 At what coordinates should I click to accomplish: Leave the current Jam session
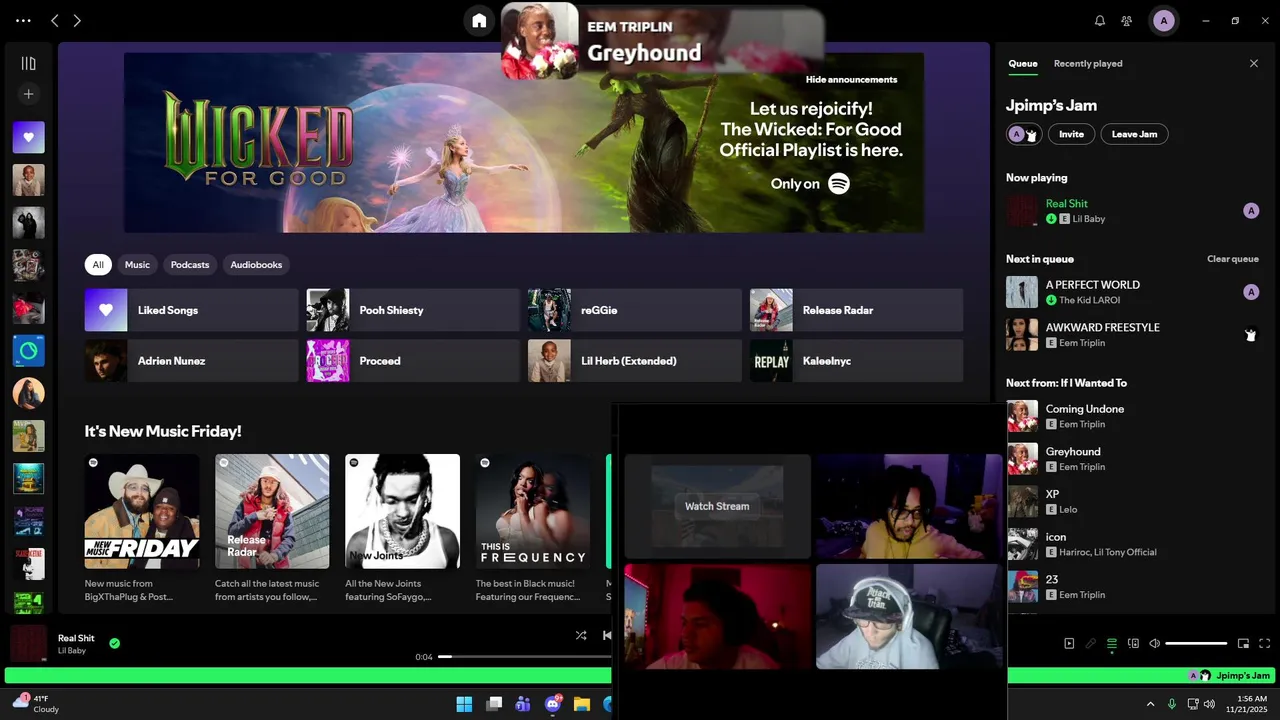point(1134,134)
